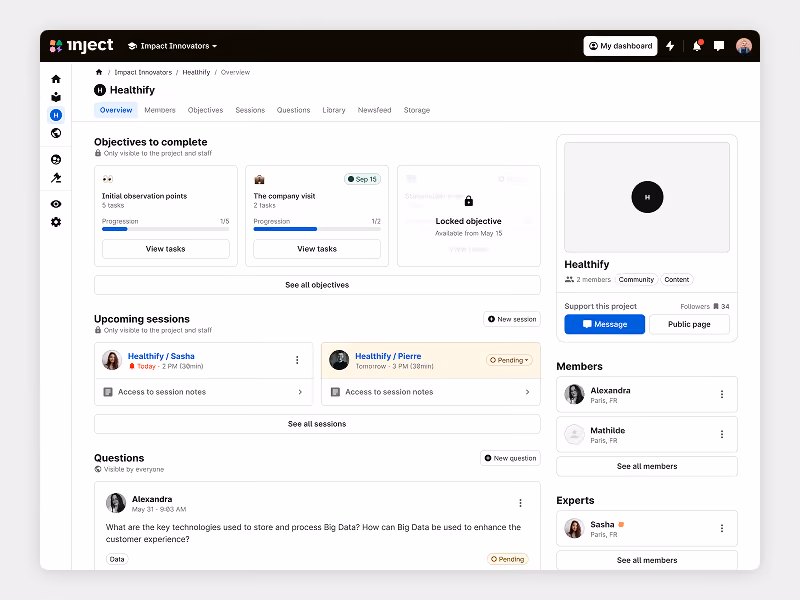Click the lock icon on Locked objective
The image size is (800, 600).
click(469, 201)
